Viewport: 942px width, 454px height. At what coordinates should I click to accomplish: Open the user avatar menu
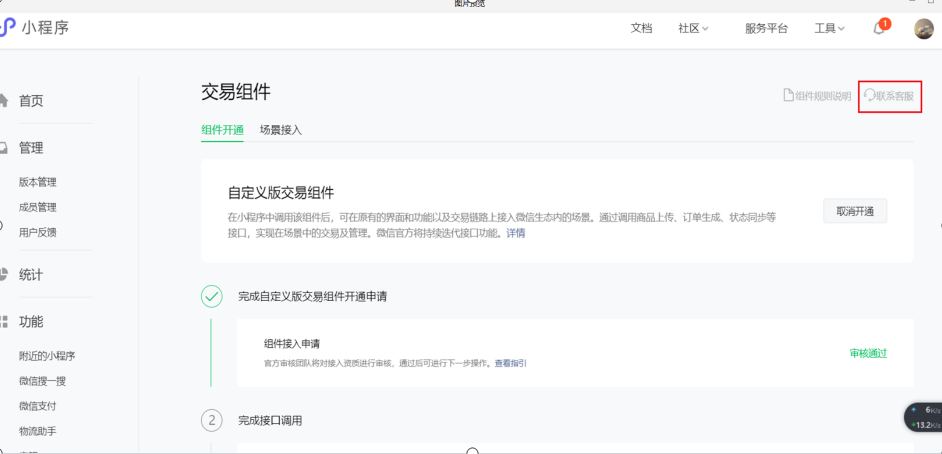click(924, 28)
